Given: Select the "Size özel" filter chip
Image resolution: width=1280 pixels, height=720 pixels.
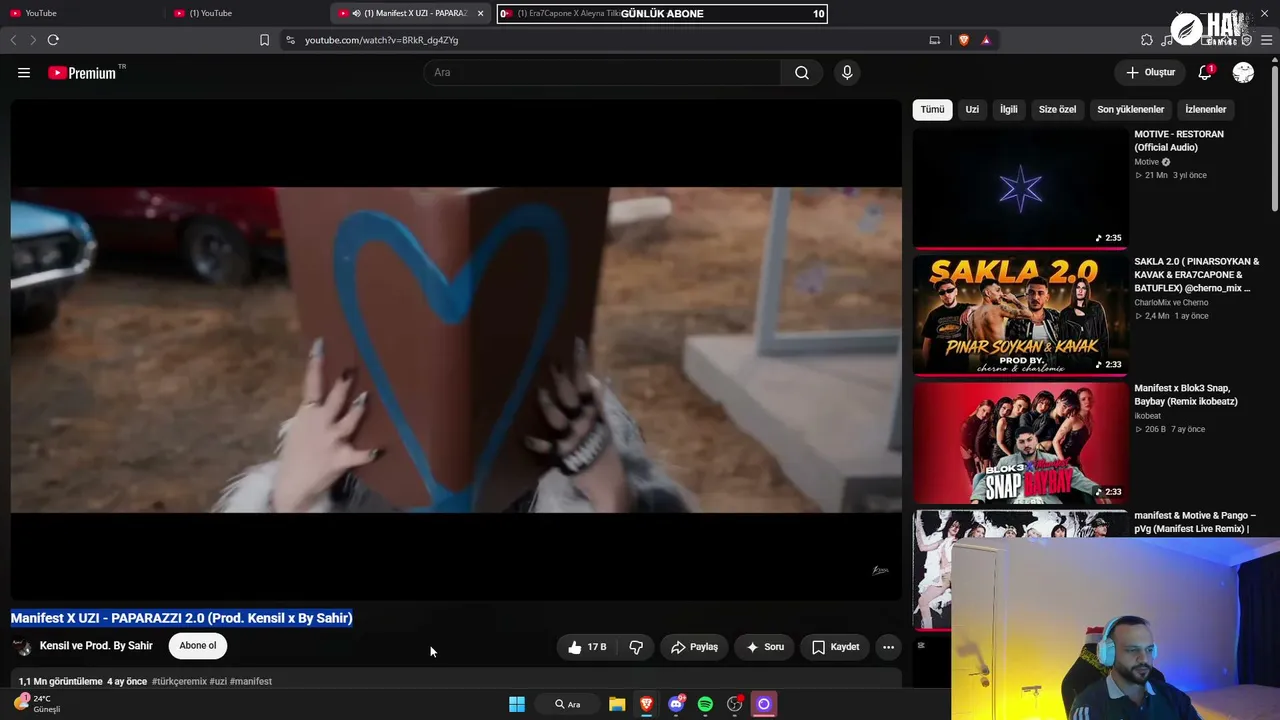Looking at the screenshot, I should tap(1057, 109).
